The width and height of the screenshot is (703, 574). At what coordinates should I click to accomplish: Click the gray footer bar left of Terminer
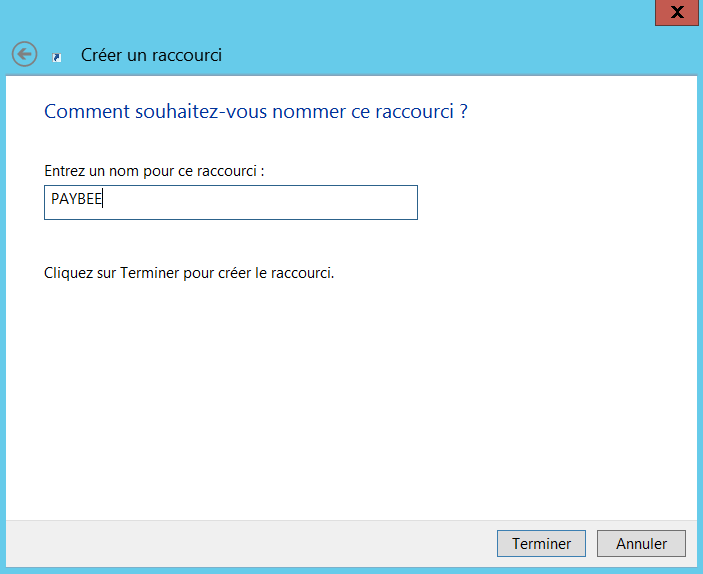tap(250, 544)
